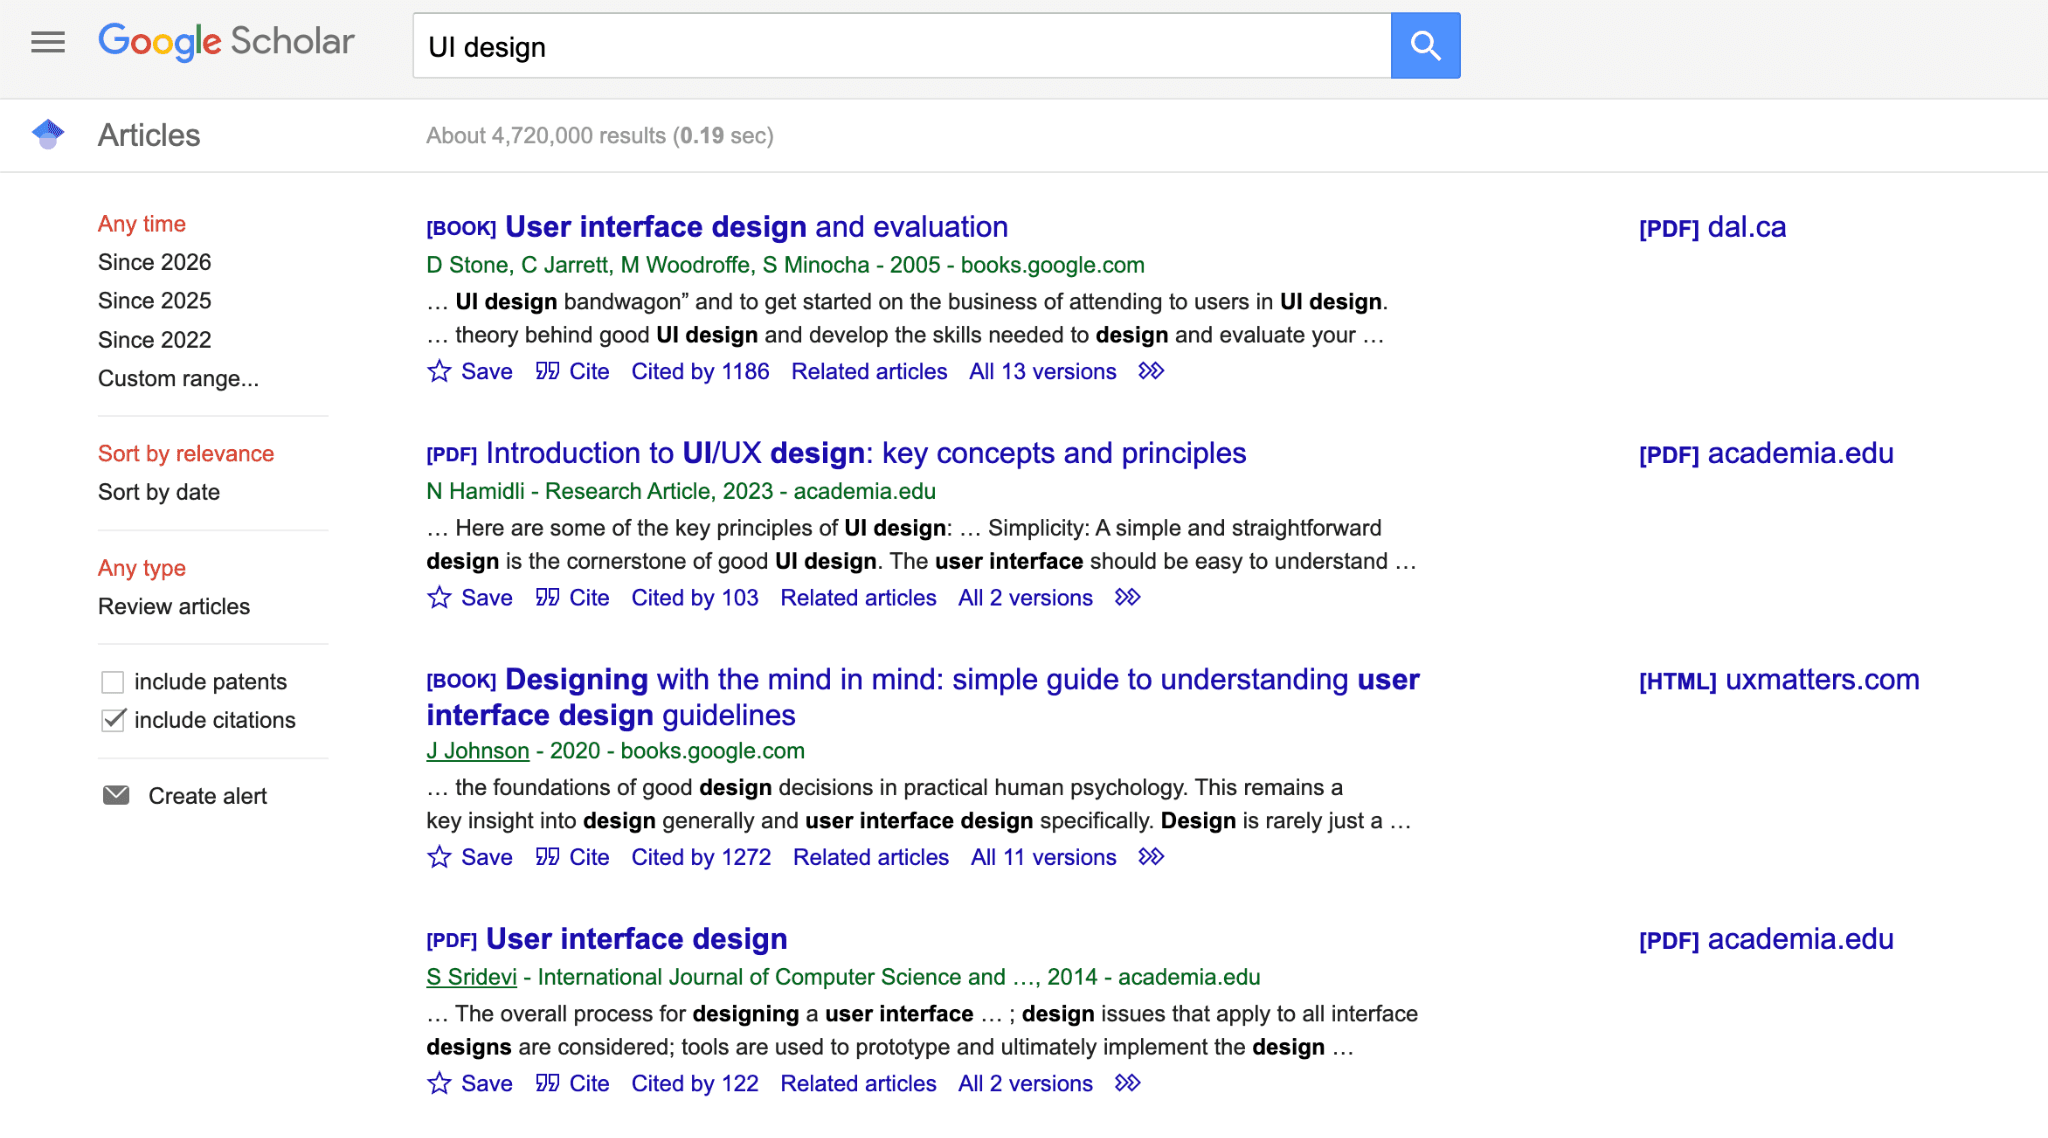Select the Any type filter

(x=142, y=568)
